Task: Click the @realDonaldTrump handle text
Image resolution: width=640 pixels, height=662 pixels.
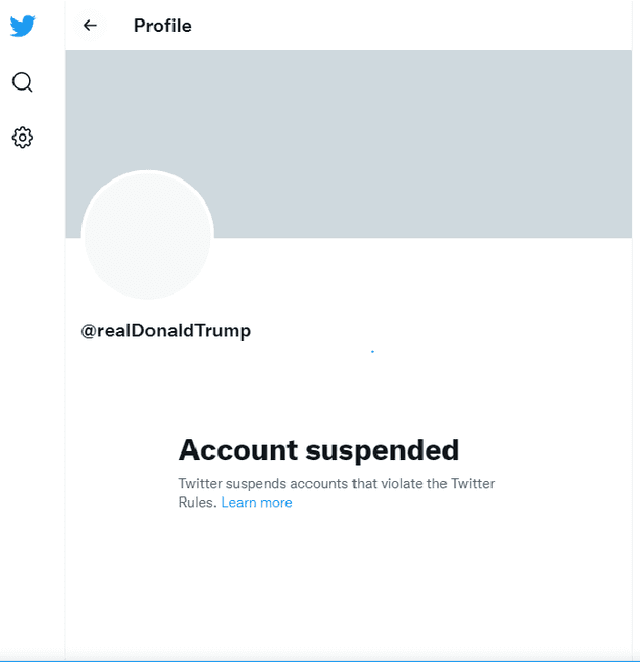Action: 166,331
